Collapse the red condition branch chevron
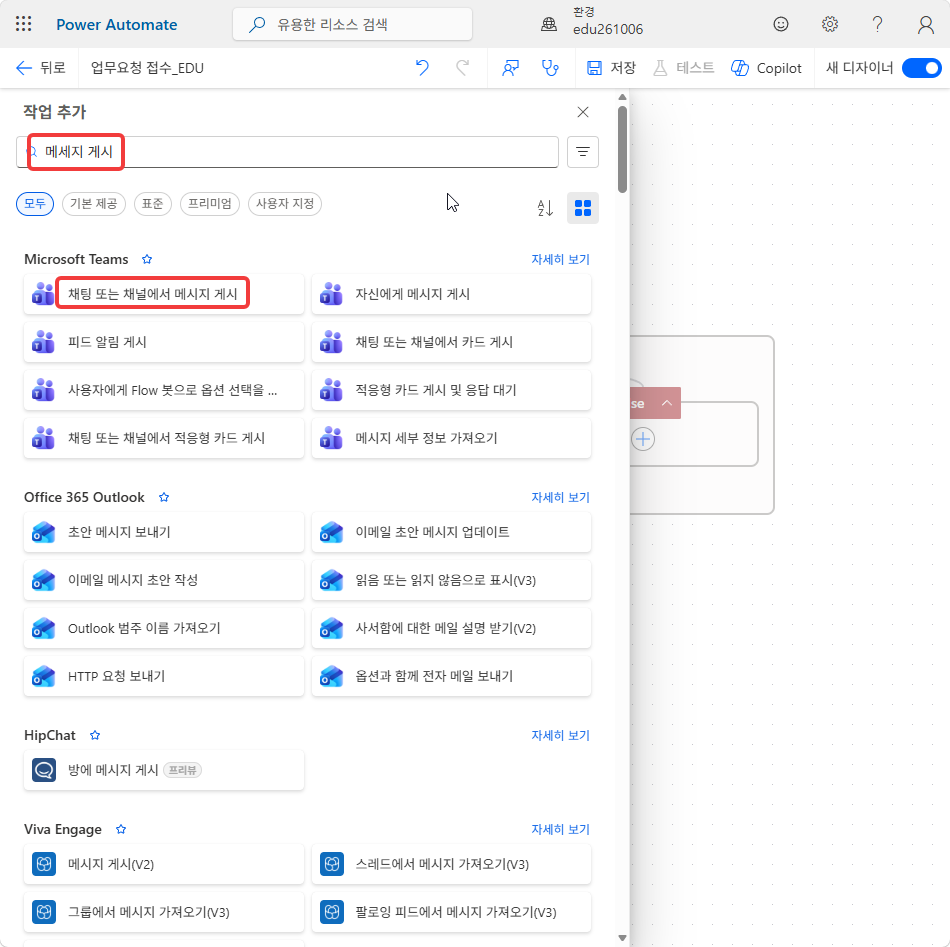The image size is (950, 947). click(666, 403)
